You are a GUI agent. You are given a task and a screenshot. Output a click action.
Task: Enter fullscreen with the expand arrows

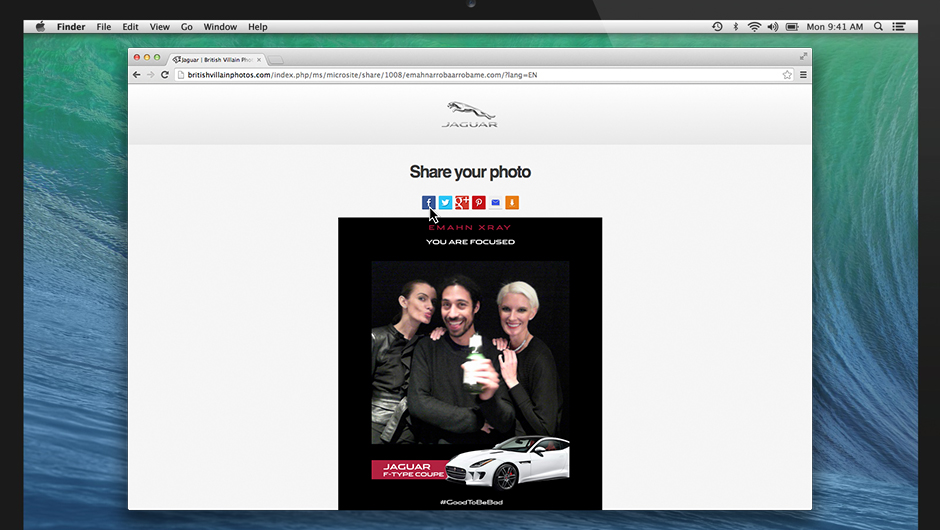click(803, 56)
